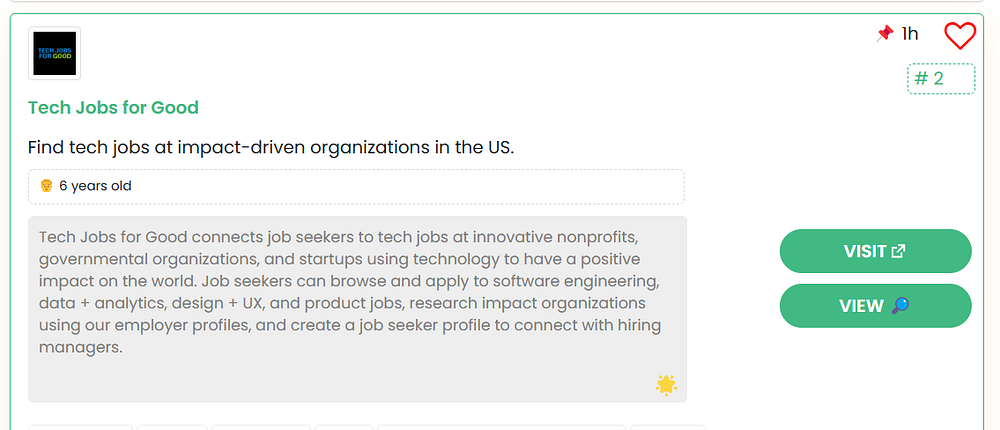Viewport: 1000px width, 430px height.
Task: Select the widest tag chip below description
Action: click(501, 427)
